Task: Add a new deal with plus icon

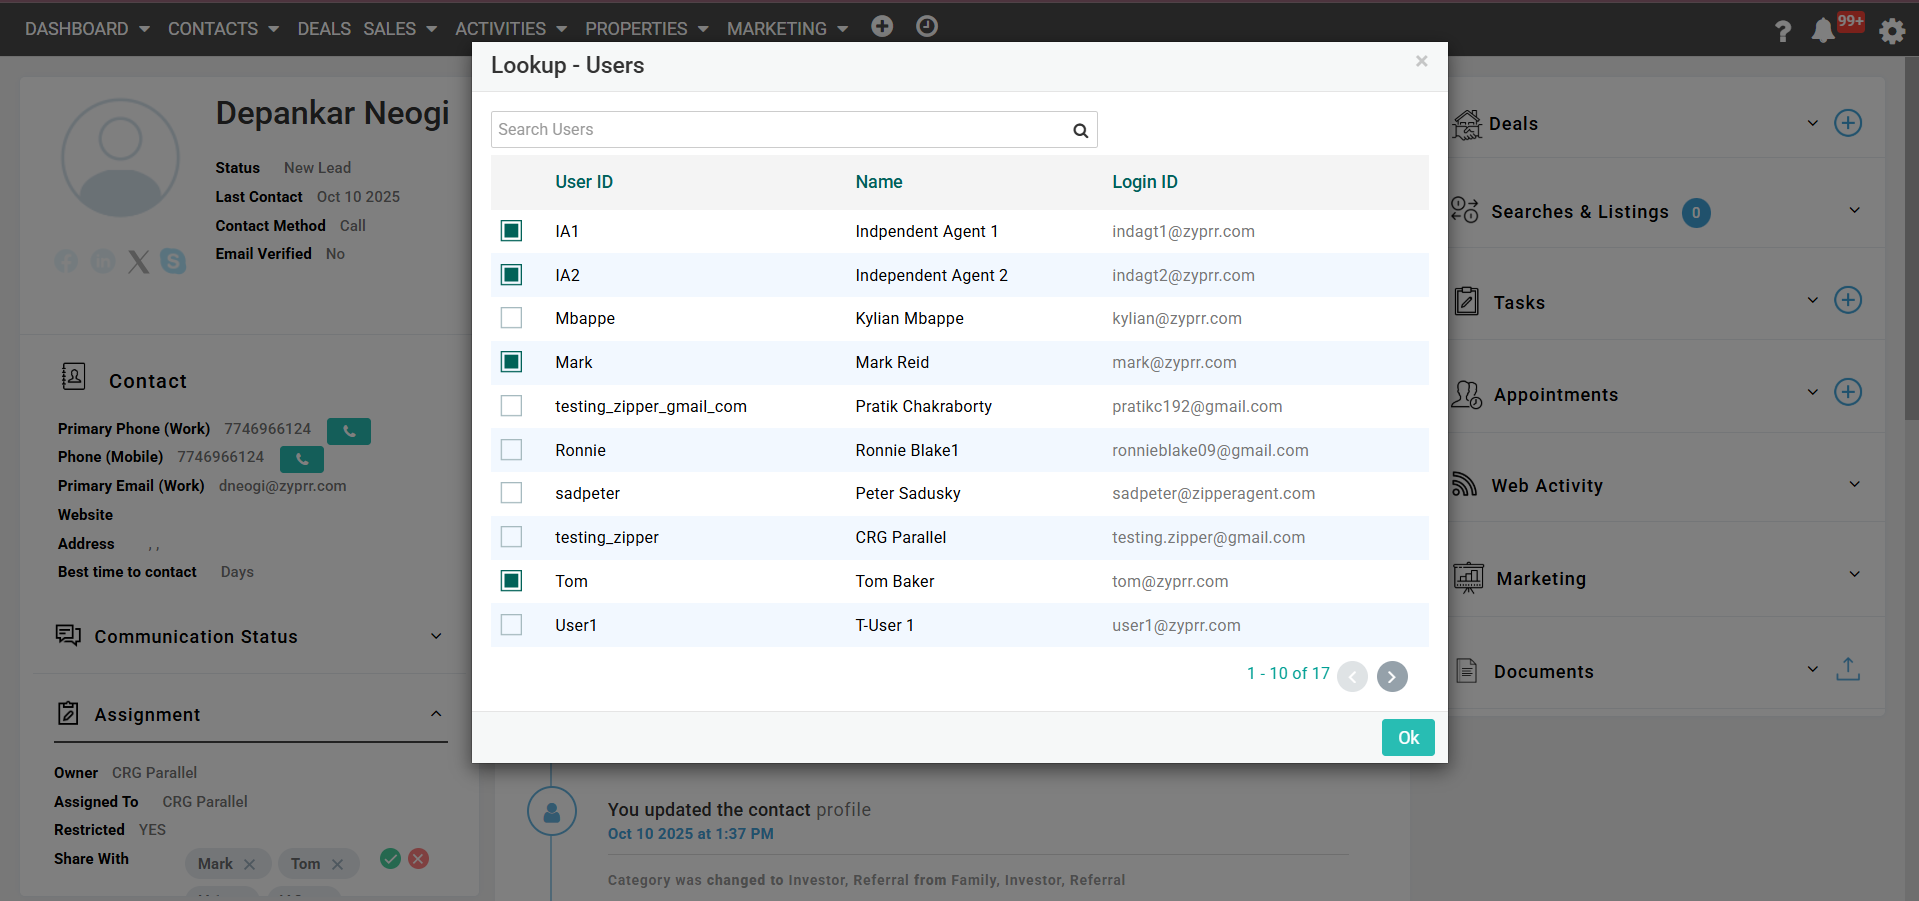Action: click(x=1847, y=123)
